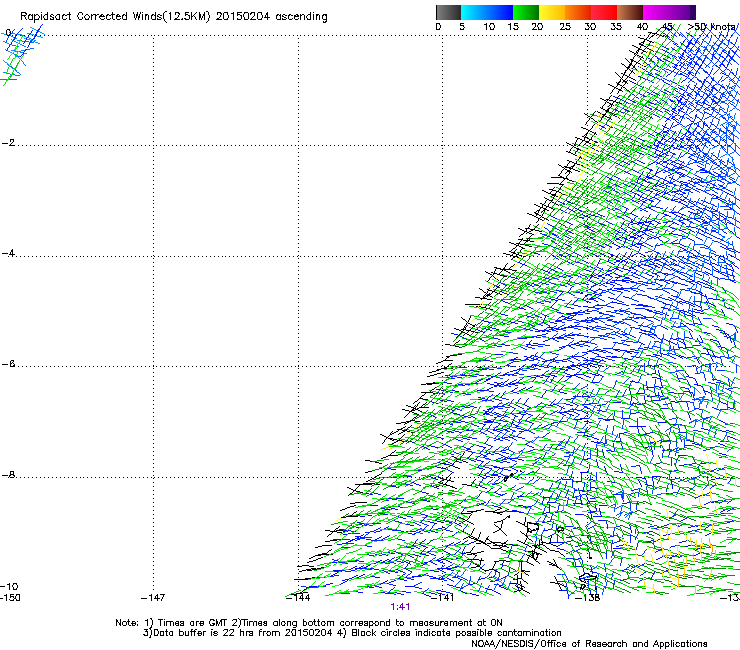Click the longitude label '-150'
Viewport: 740px width, 650px height.
pyautogui.click(x=10, y=598)
